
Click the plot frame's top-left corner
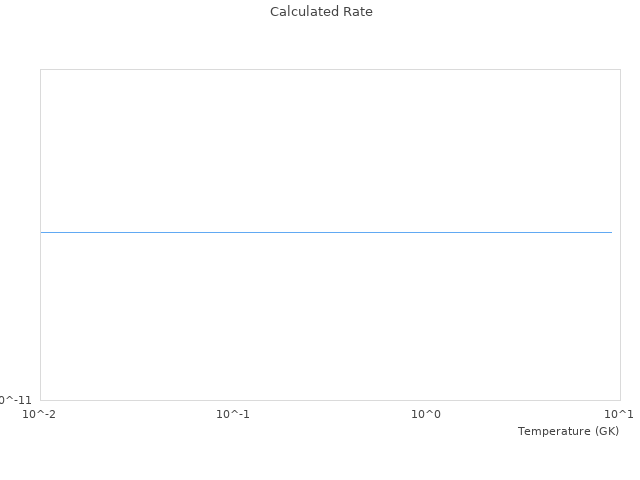pos(40,69)
